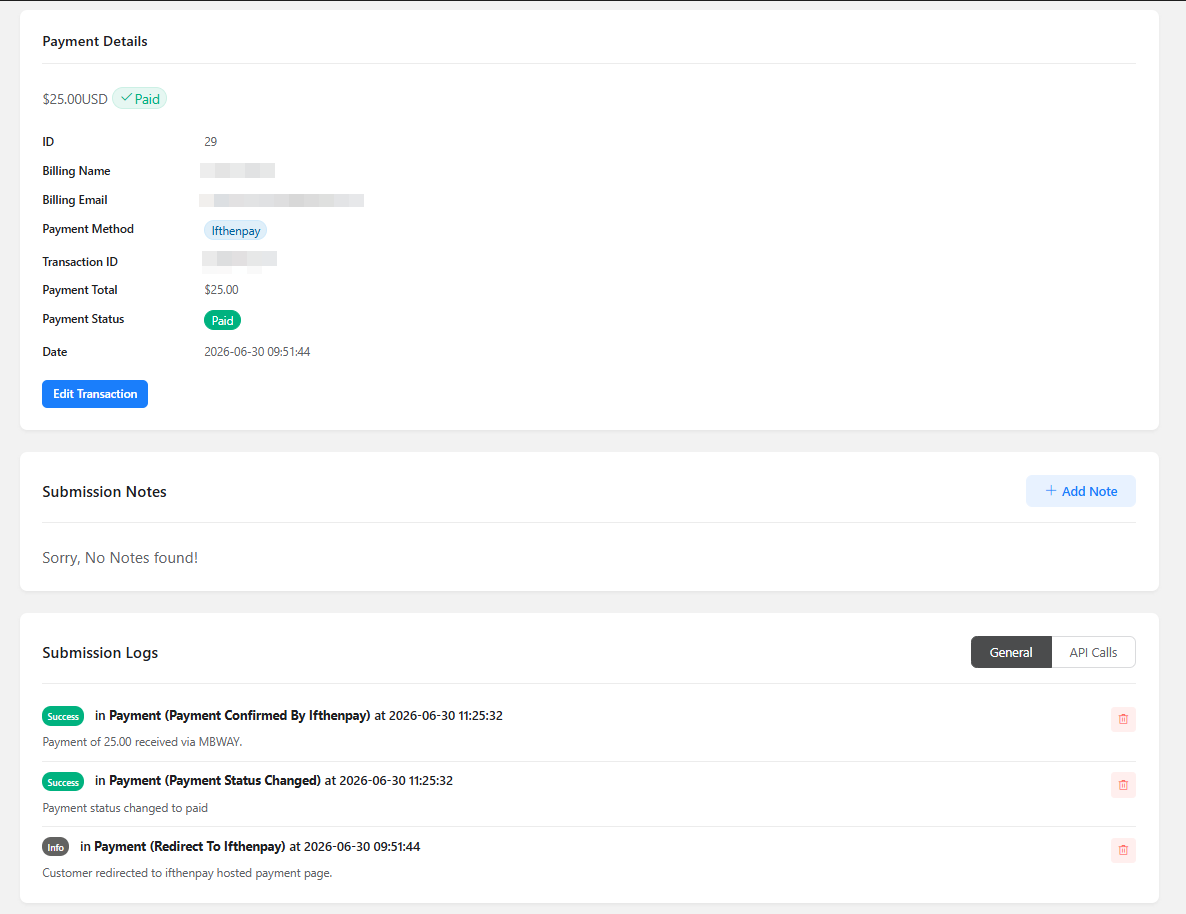The width and height of the screenshot is (1186, 914).
Task: Select the $25.00USD amount text
Action: (x=75, y=99)
